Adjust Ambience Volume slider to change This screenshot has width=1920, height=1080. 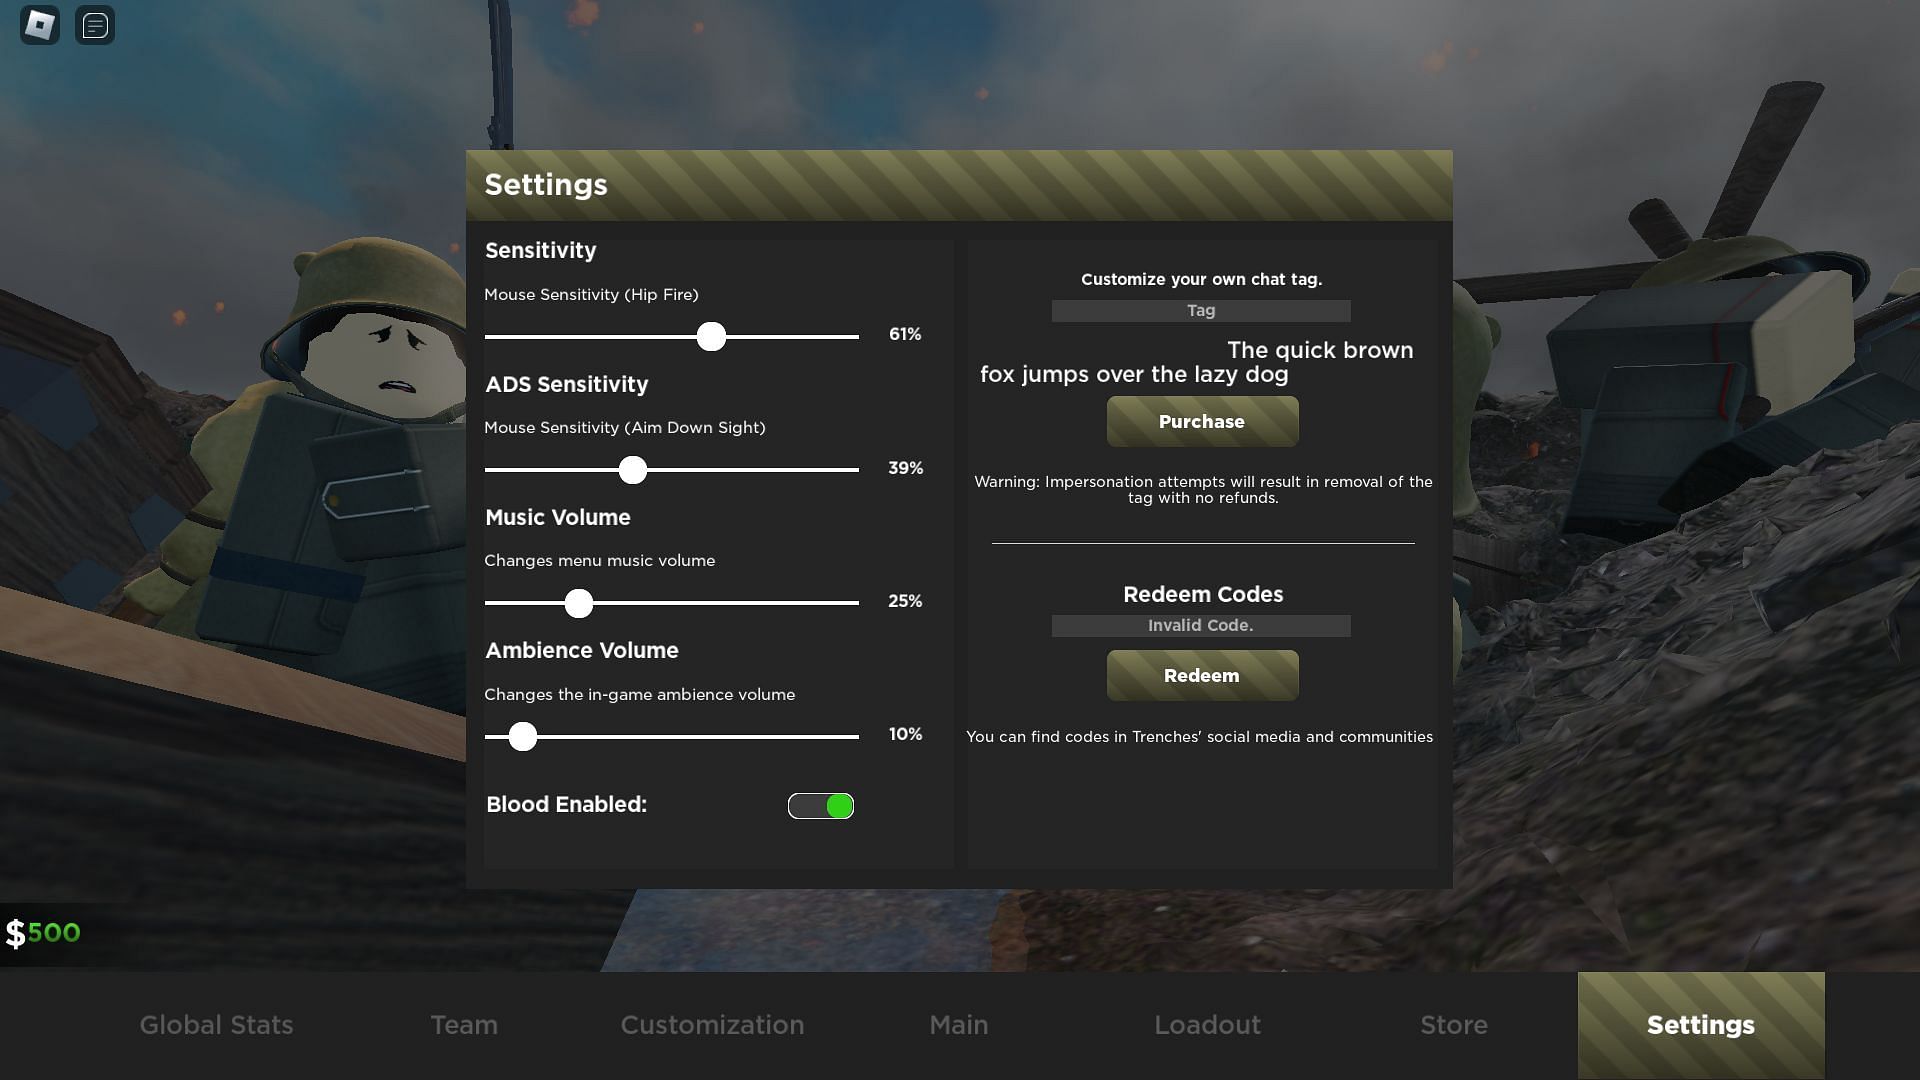pos(521,736)
